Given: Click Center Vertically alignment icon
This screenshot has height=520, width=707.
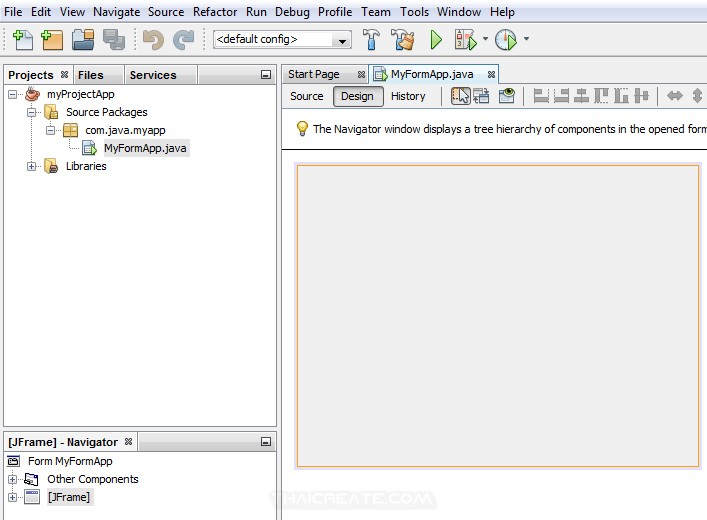Looking at the screenshot, I should tap(641, 96).
